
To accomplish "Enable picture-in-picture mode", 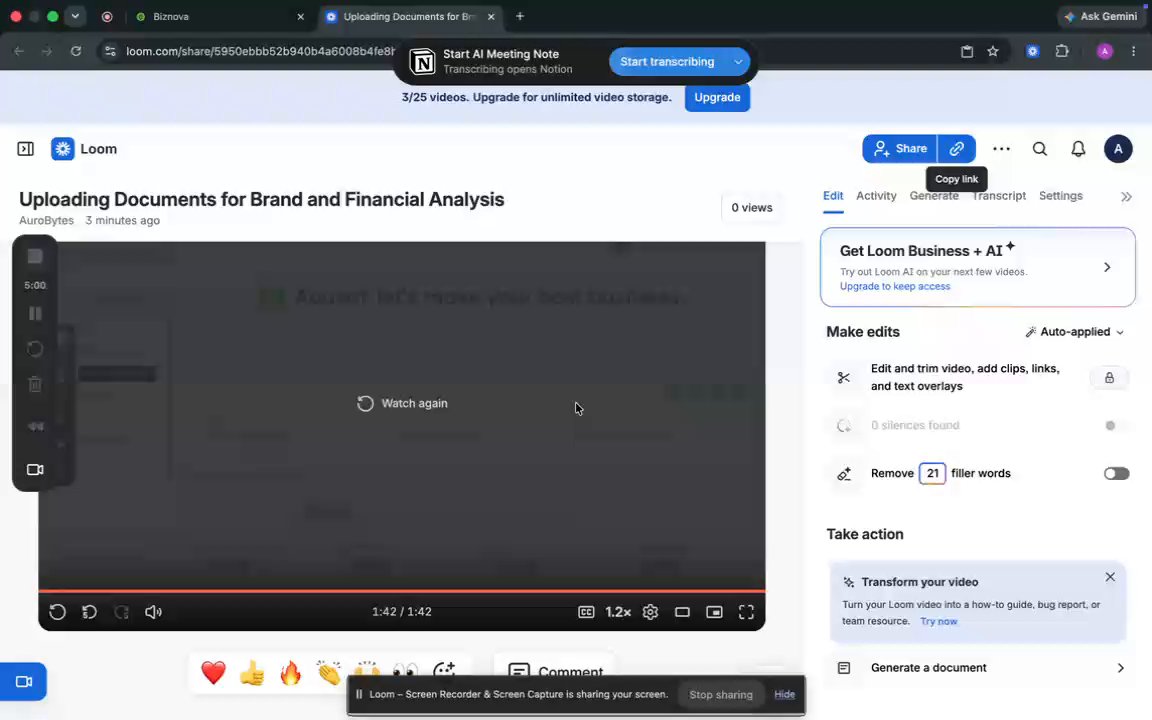I will click(x=714, y=612).
